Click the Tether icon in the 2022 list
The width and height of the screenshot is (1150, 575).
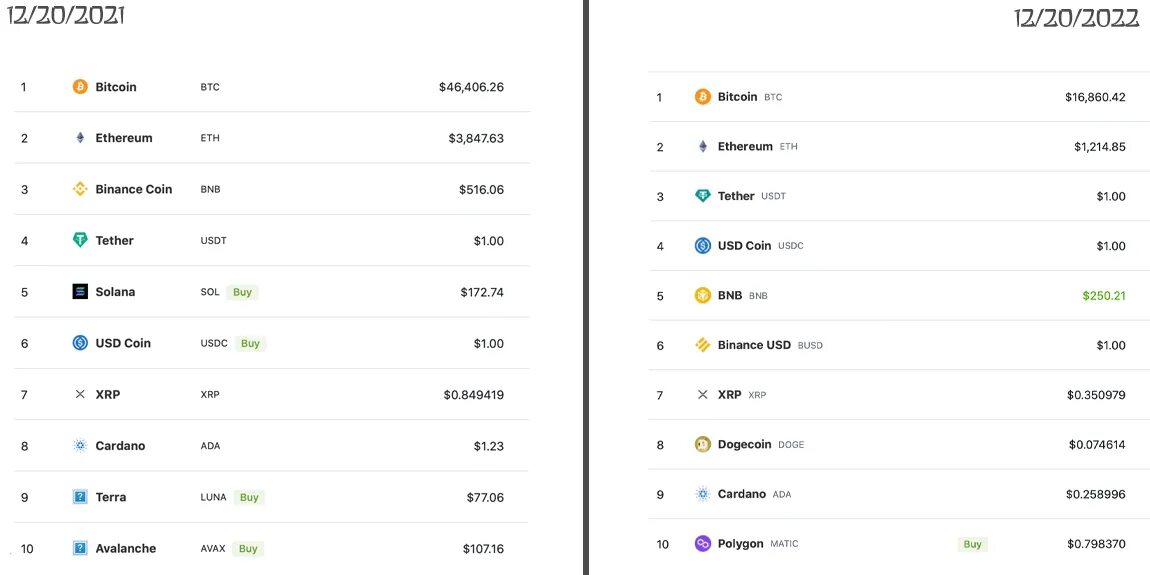[x=703, y=196]
